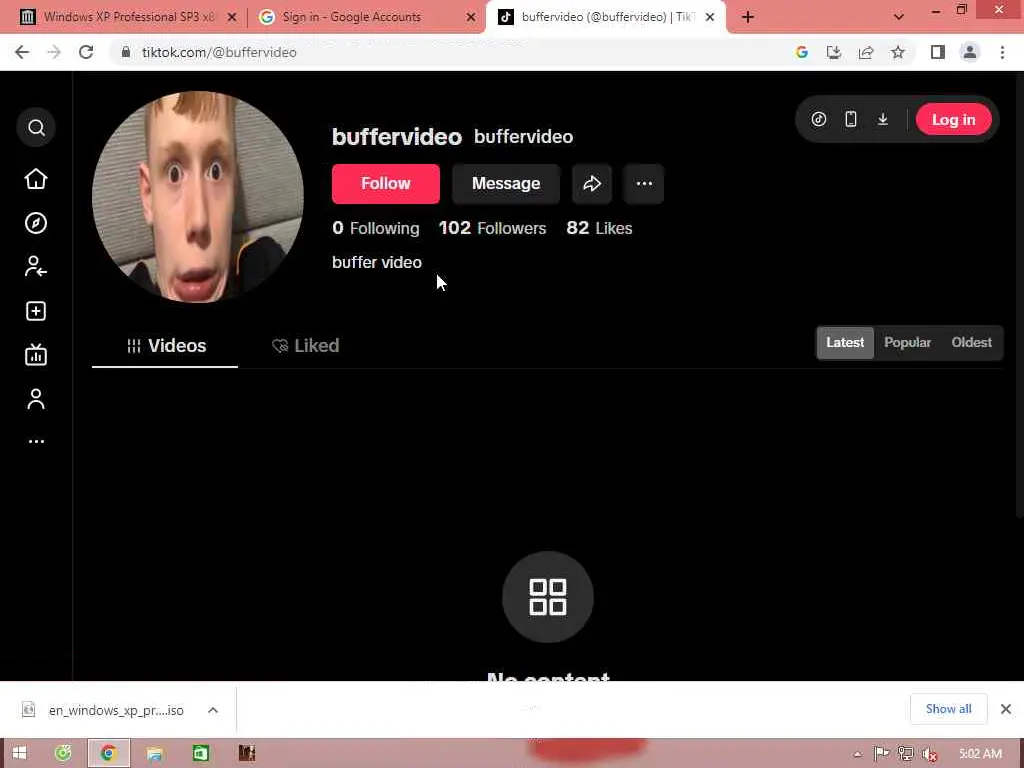Open the 0 Following list
The width and height of the screenshot is (1024, 768).
coord(376,228)
